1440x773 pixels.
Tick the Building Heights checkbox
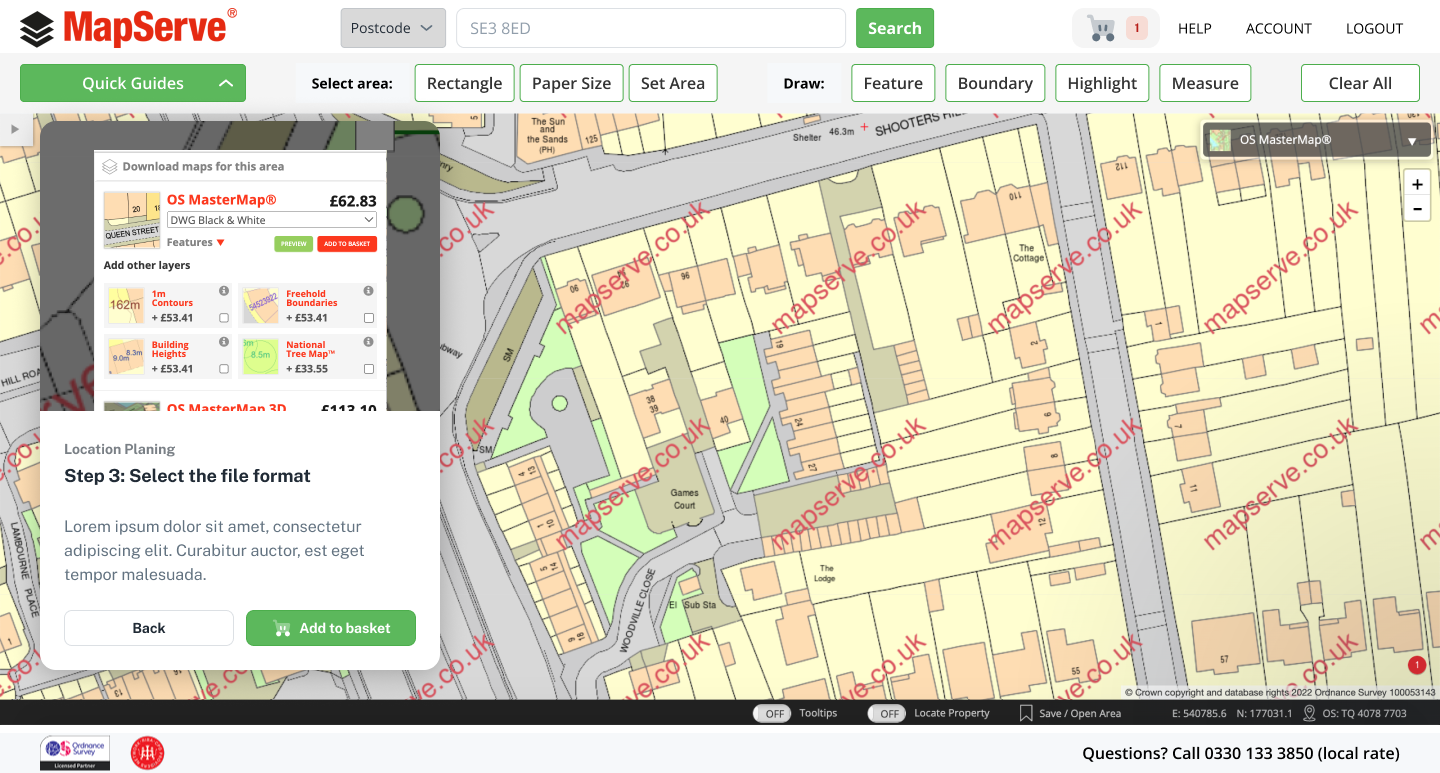[224, 369]
